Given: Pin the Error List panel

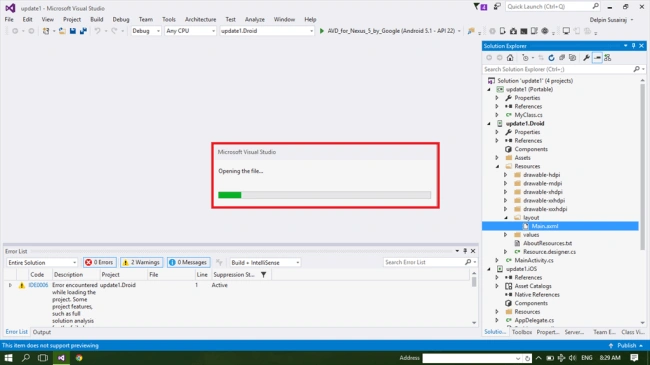Looking at the screenshot, I should [465, 251].
